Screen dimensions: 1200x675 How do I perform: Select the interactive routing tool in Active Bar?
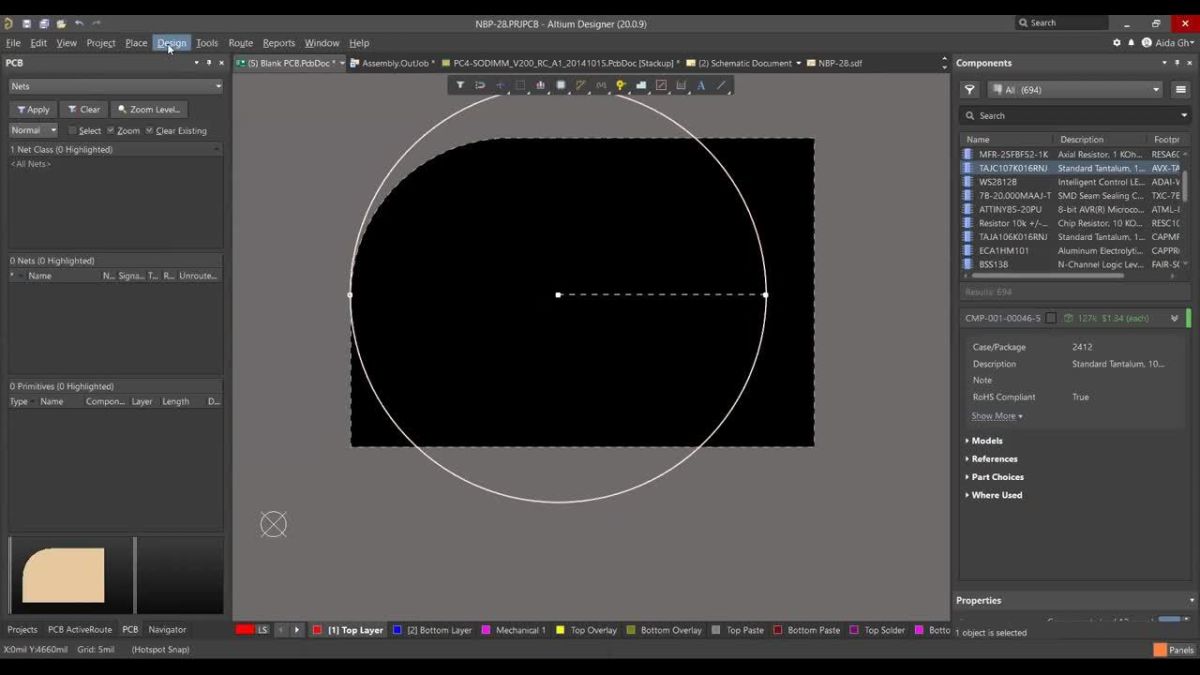[x=581, y=85]
